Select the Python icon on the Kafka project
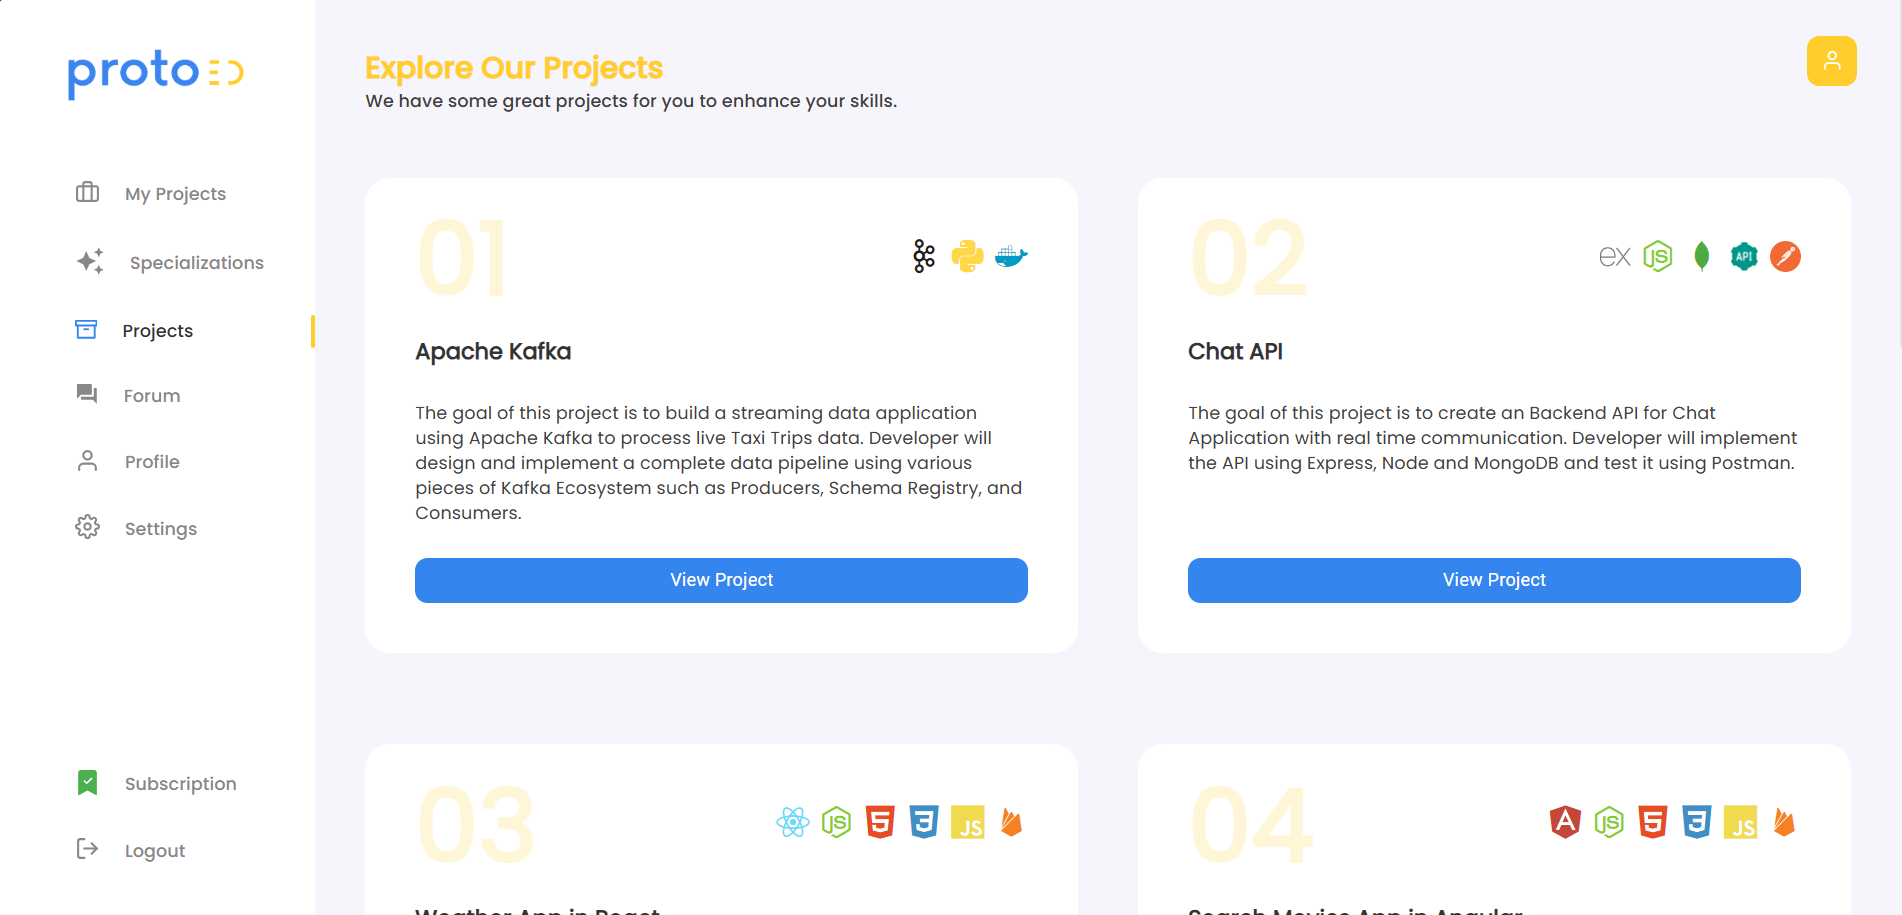 tap(967, 255)
